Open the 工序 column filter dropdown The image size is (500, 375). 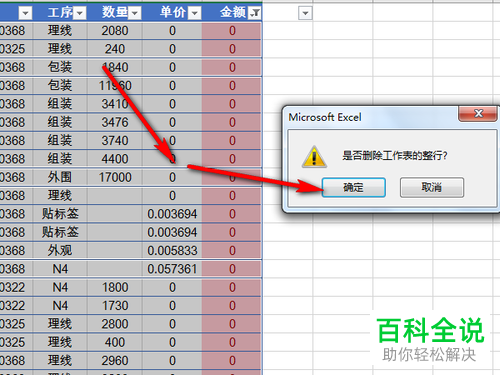tap(80, 13)
